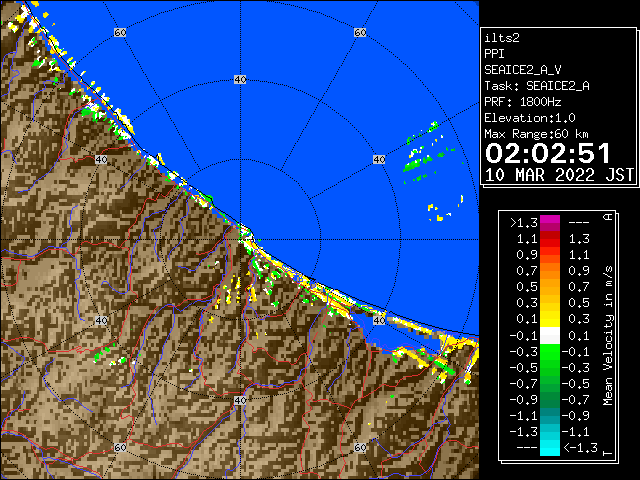Click the 40 km ring label due south
The image size is (640, 480).
click(x=240, y=400)
